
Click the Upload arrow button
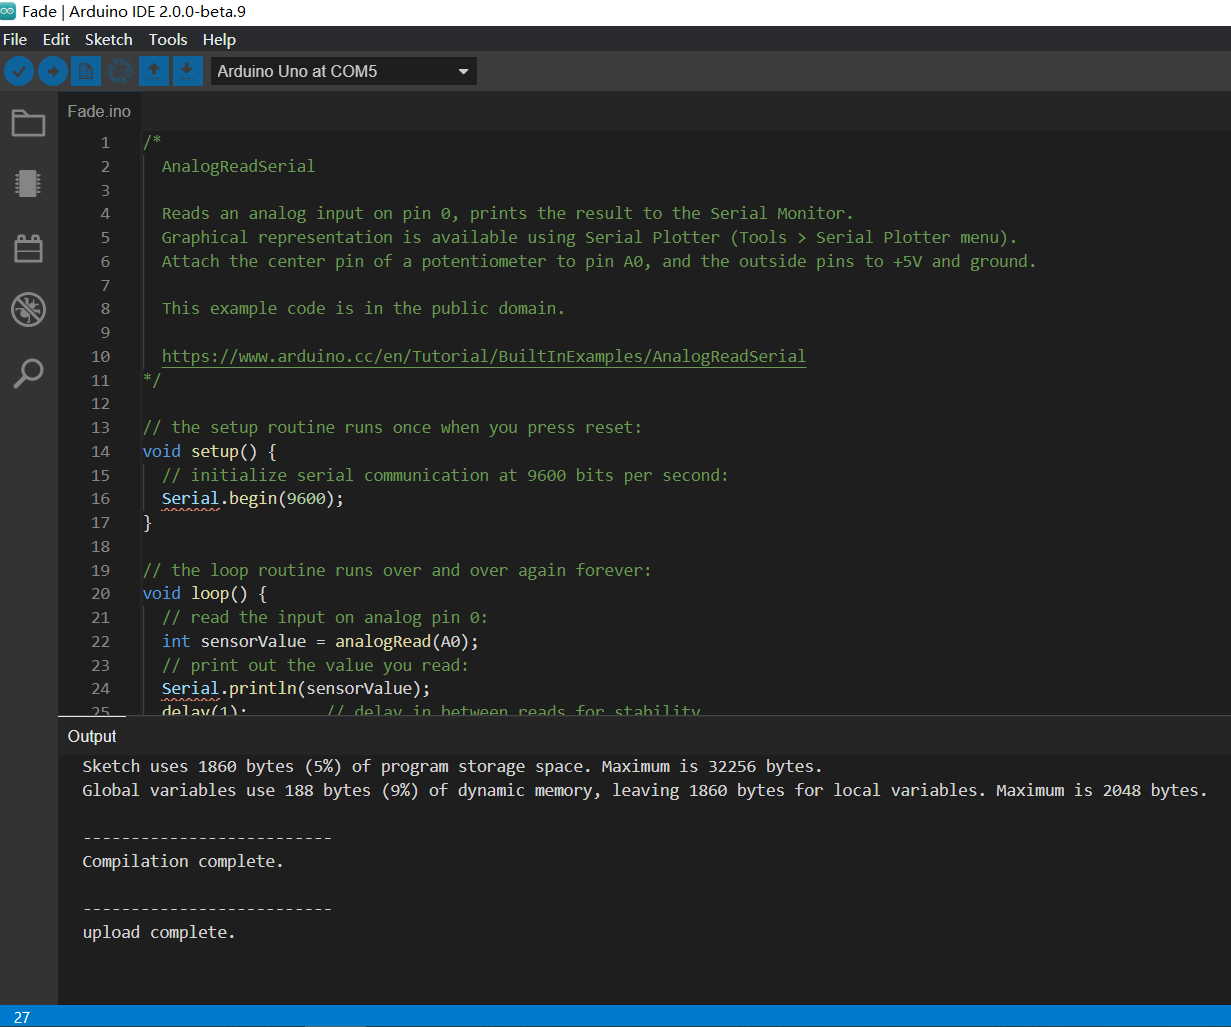tap(53, 71)
